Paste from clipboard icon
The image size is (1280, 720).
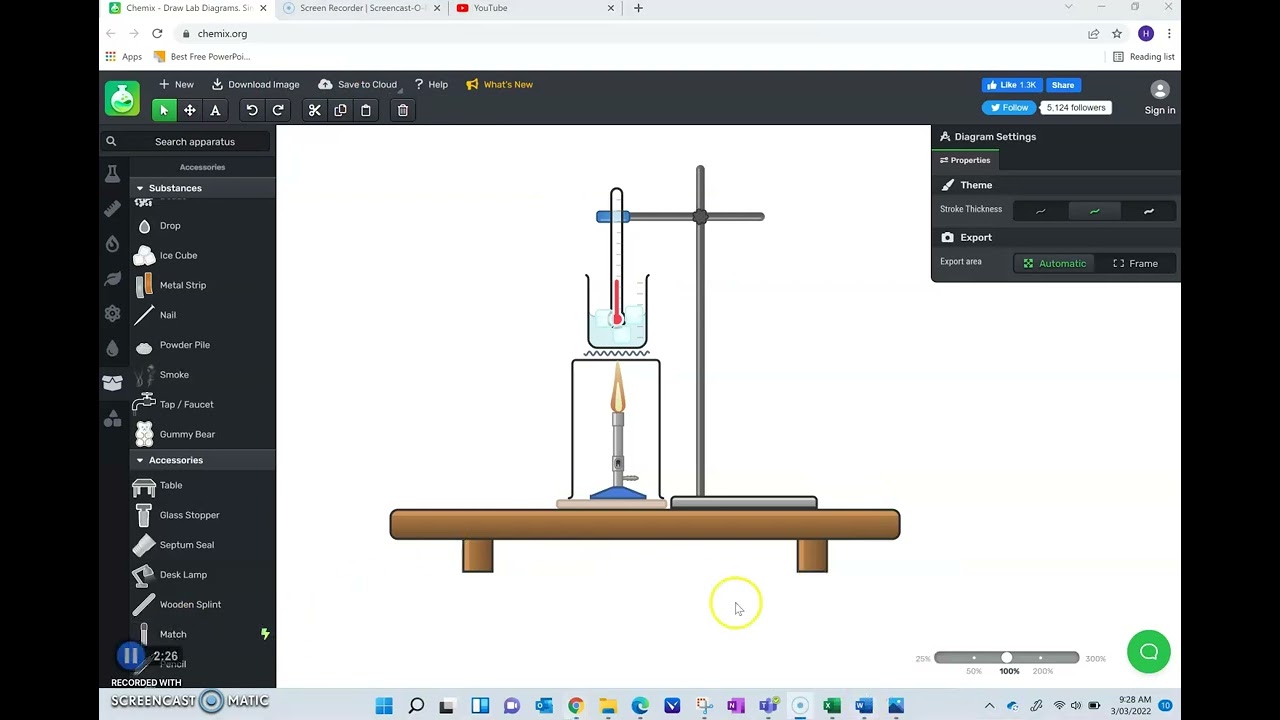coord(366,110)
